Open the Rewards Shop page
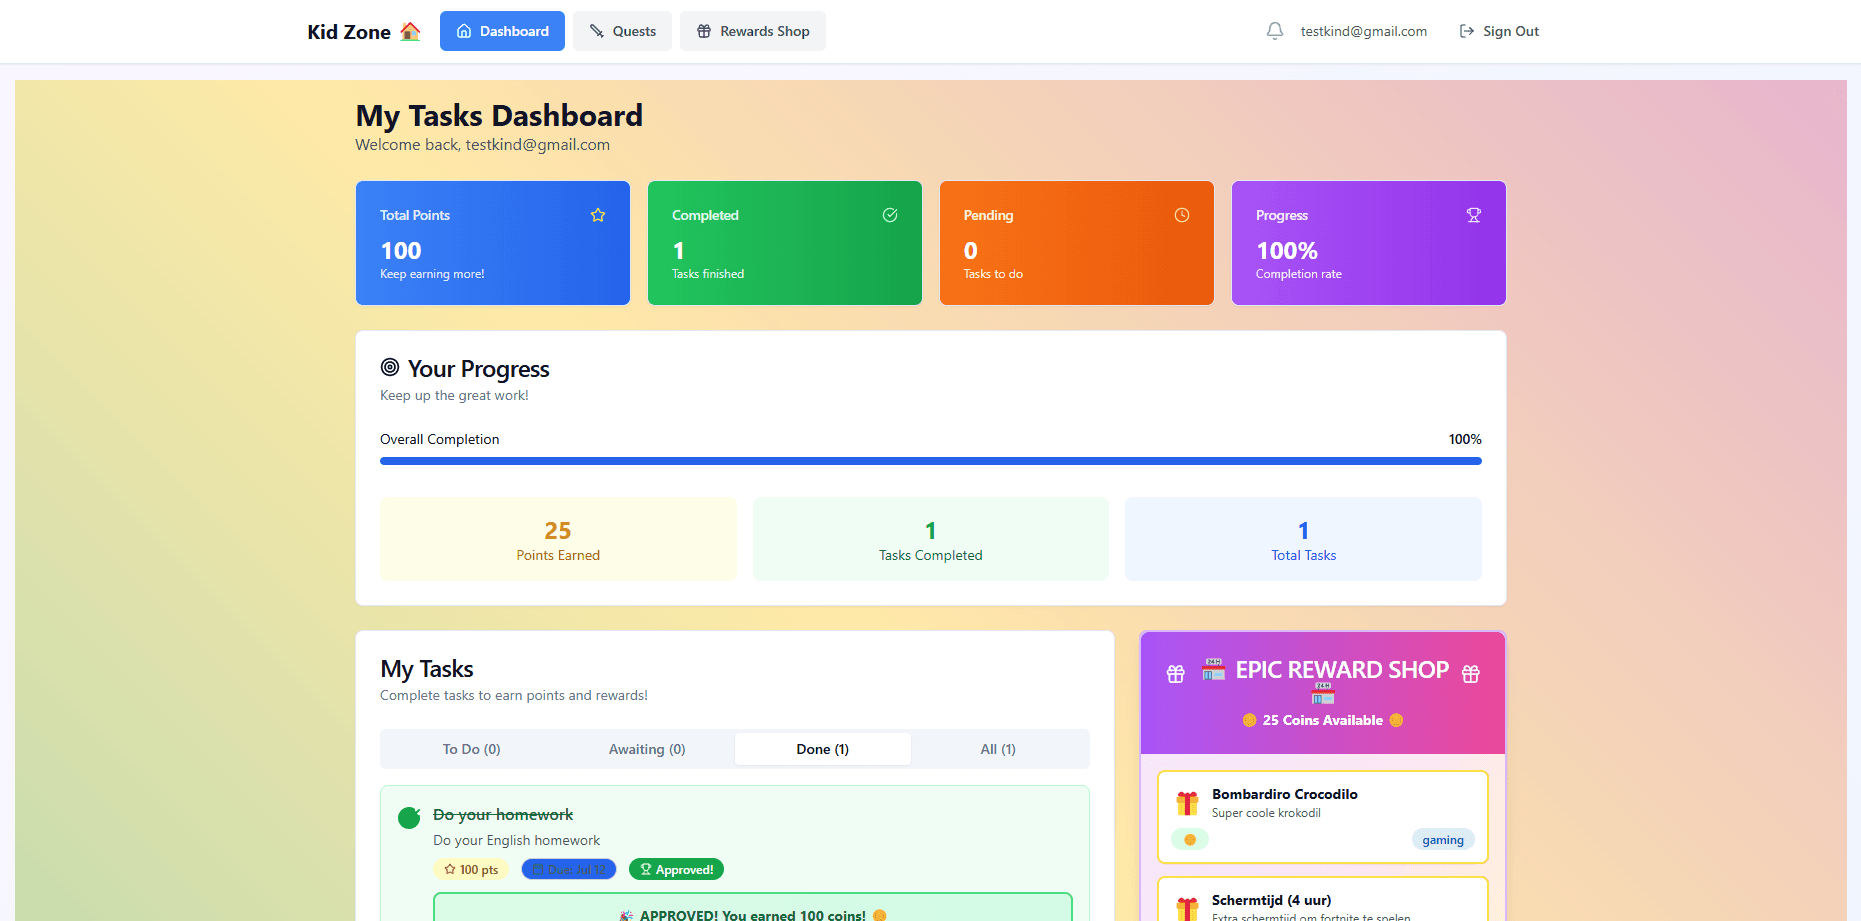Image resolution: width=1861 pixels, height=921 pixels. coord(753,31)
